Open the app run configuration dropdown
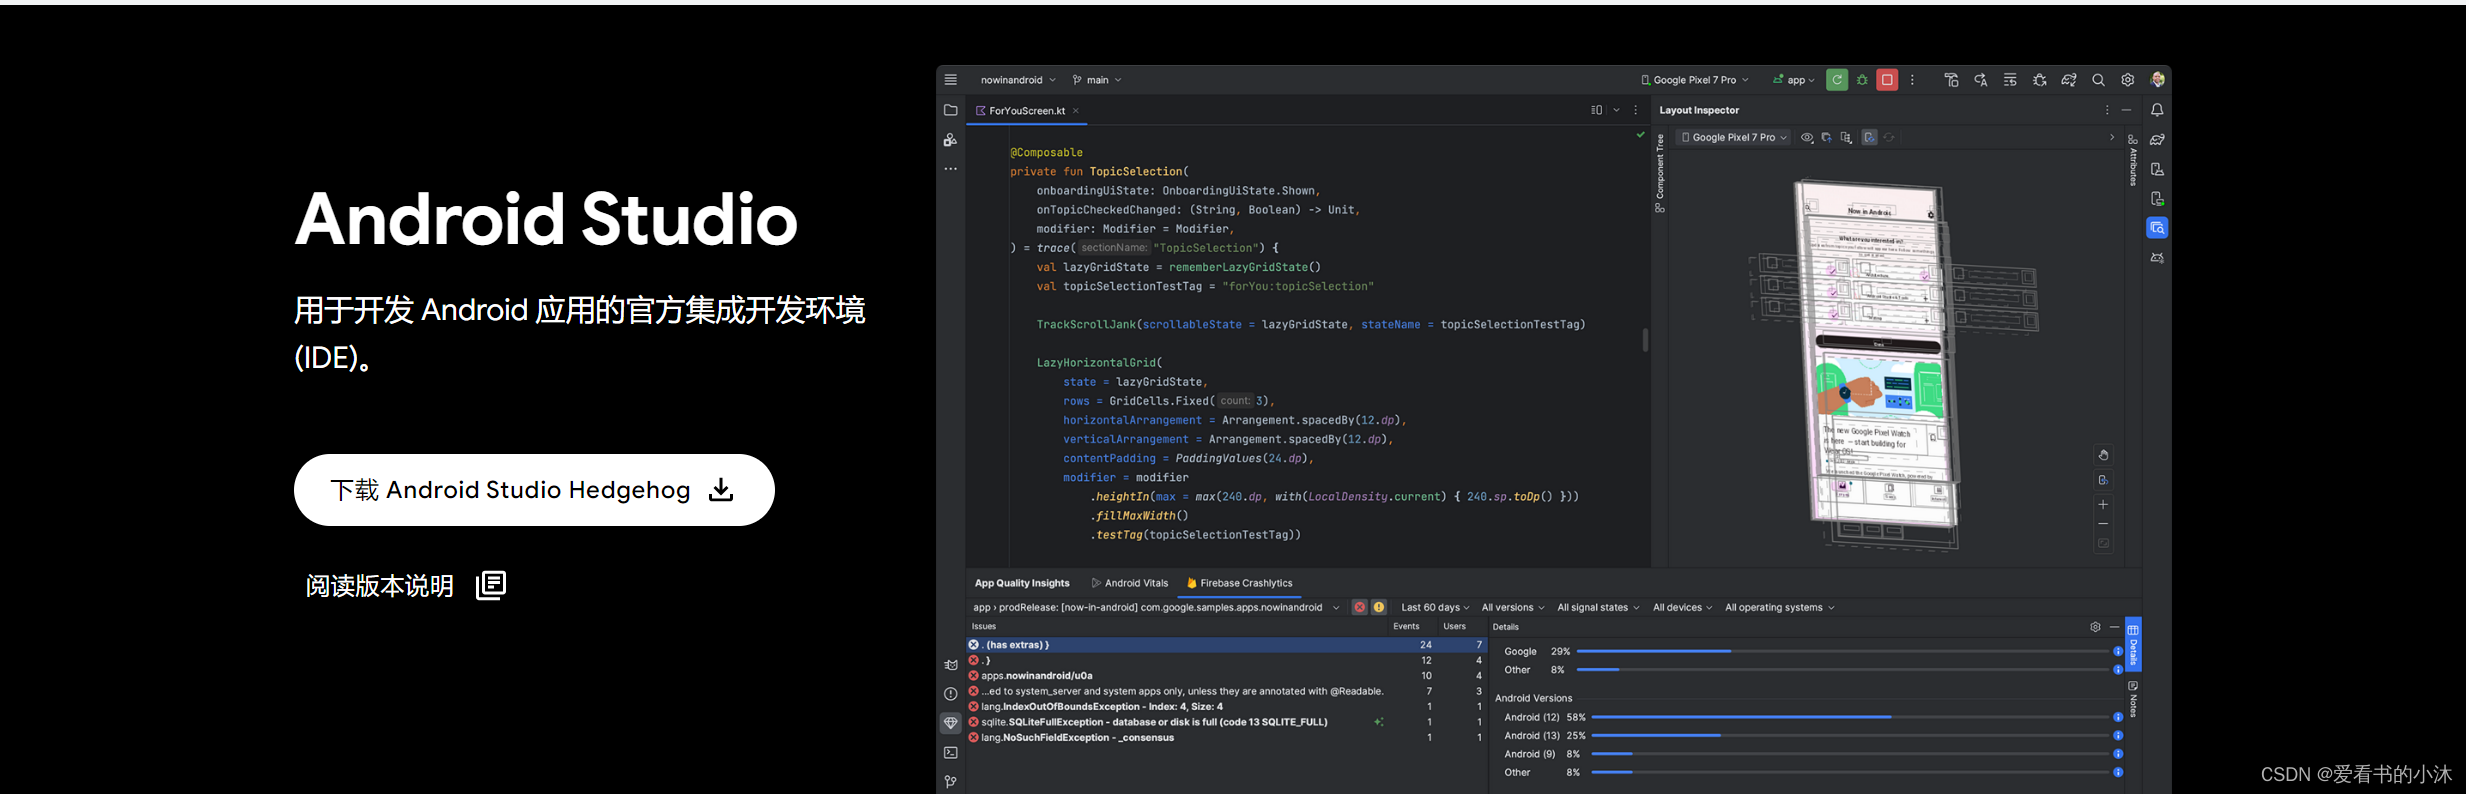This screenshot has width=2469, height=794. (x=1794, y=80)
